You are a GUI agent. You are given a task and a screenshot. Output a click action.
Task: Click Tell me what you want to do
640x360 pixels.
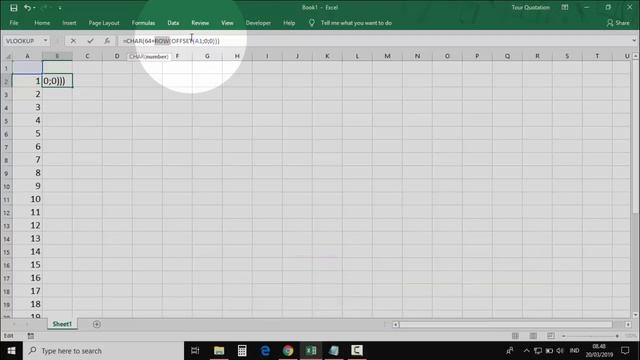click(x=356, y=23)
